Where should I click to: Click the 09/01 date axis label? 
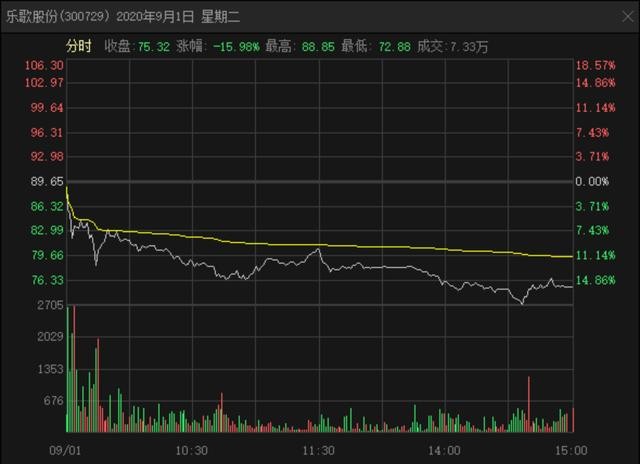pyautogui.click(x=65, y=451)
